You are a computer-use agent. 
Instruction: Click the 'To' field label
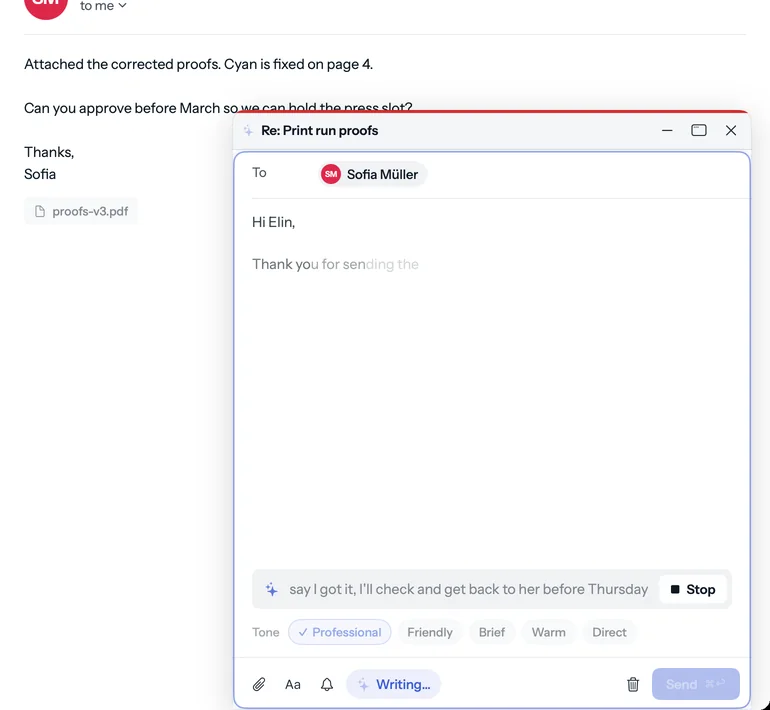[x=259, y=172]
